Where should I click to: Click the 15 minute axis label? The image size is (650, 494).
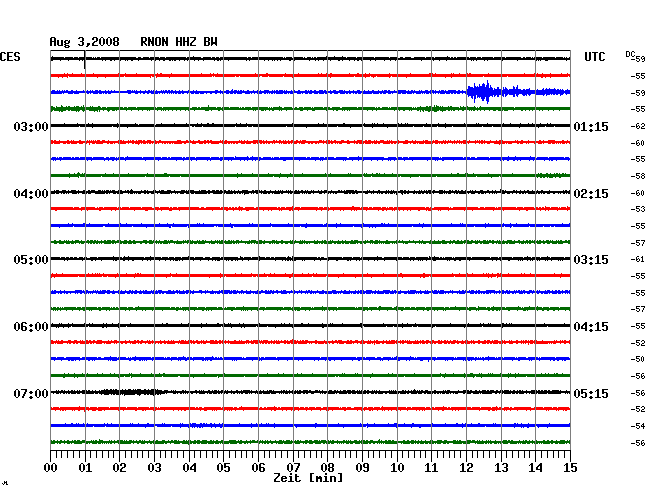pos(570,468)
